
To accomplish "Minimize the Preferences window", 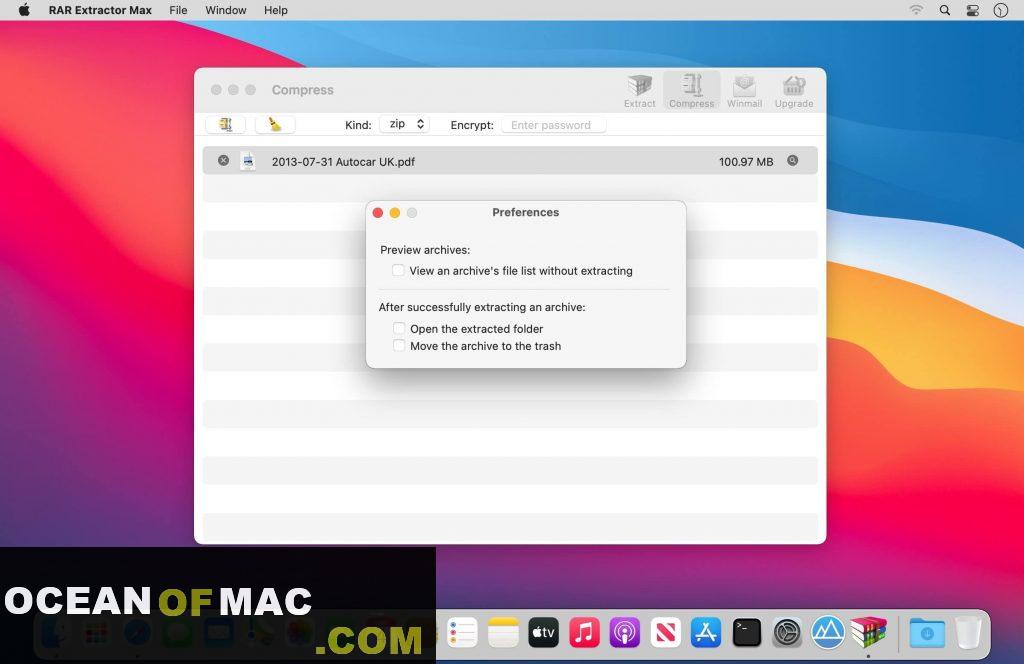I will [x=394, y=213].
